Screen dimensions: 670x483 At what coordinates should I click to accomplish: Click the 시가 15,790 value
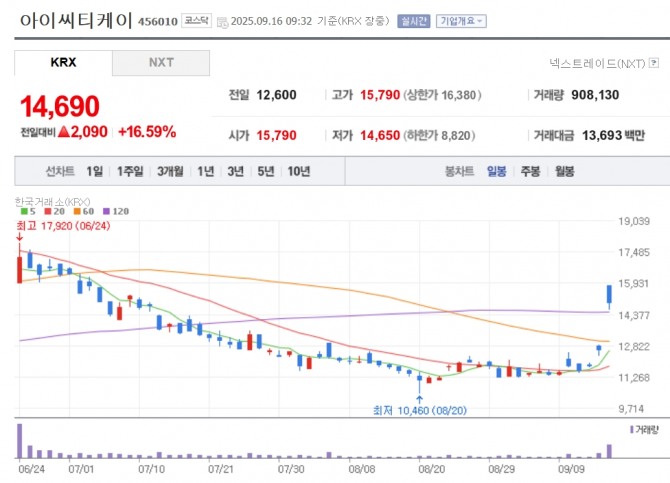pos(276,135)
